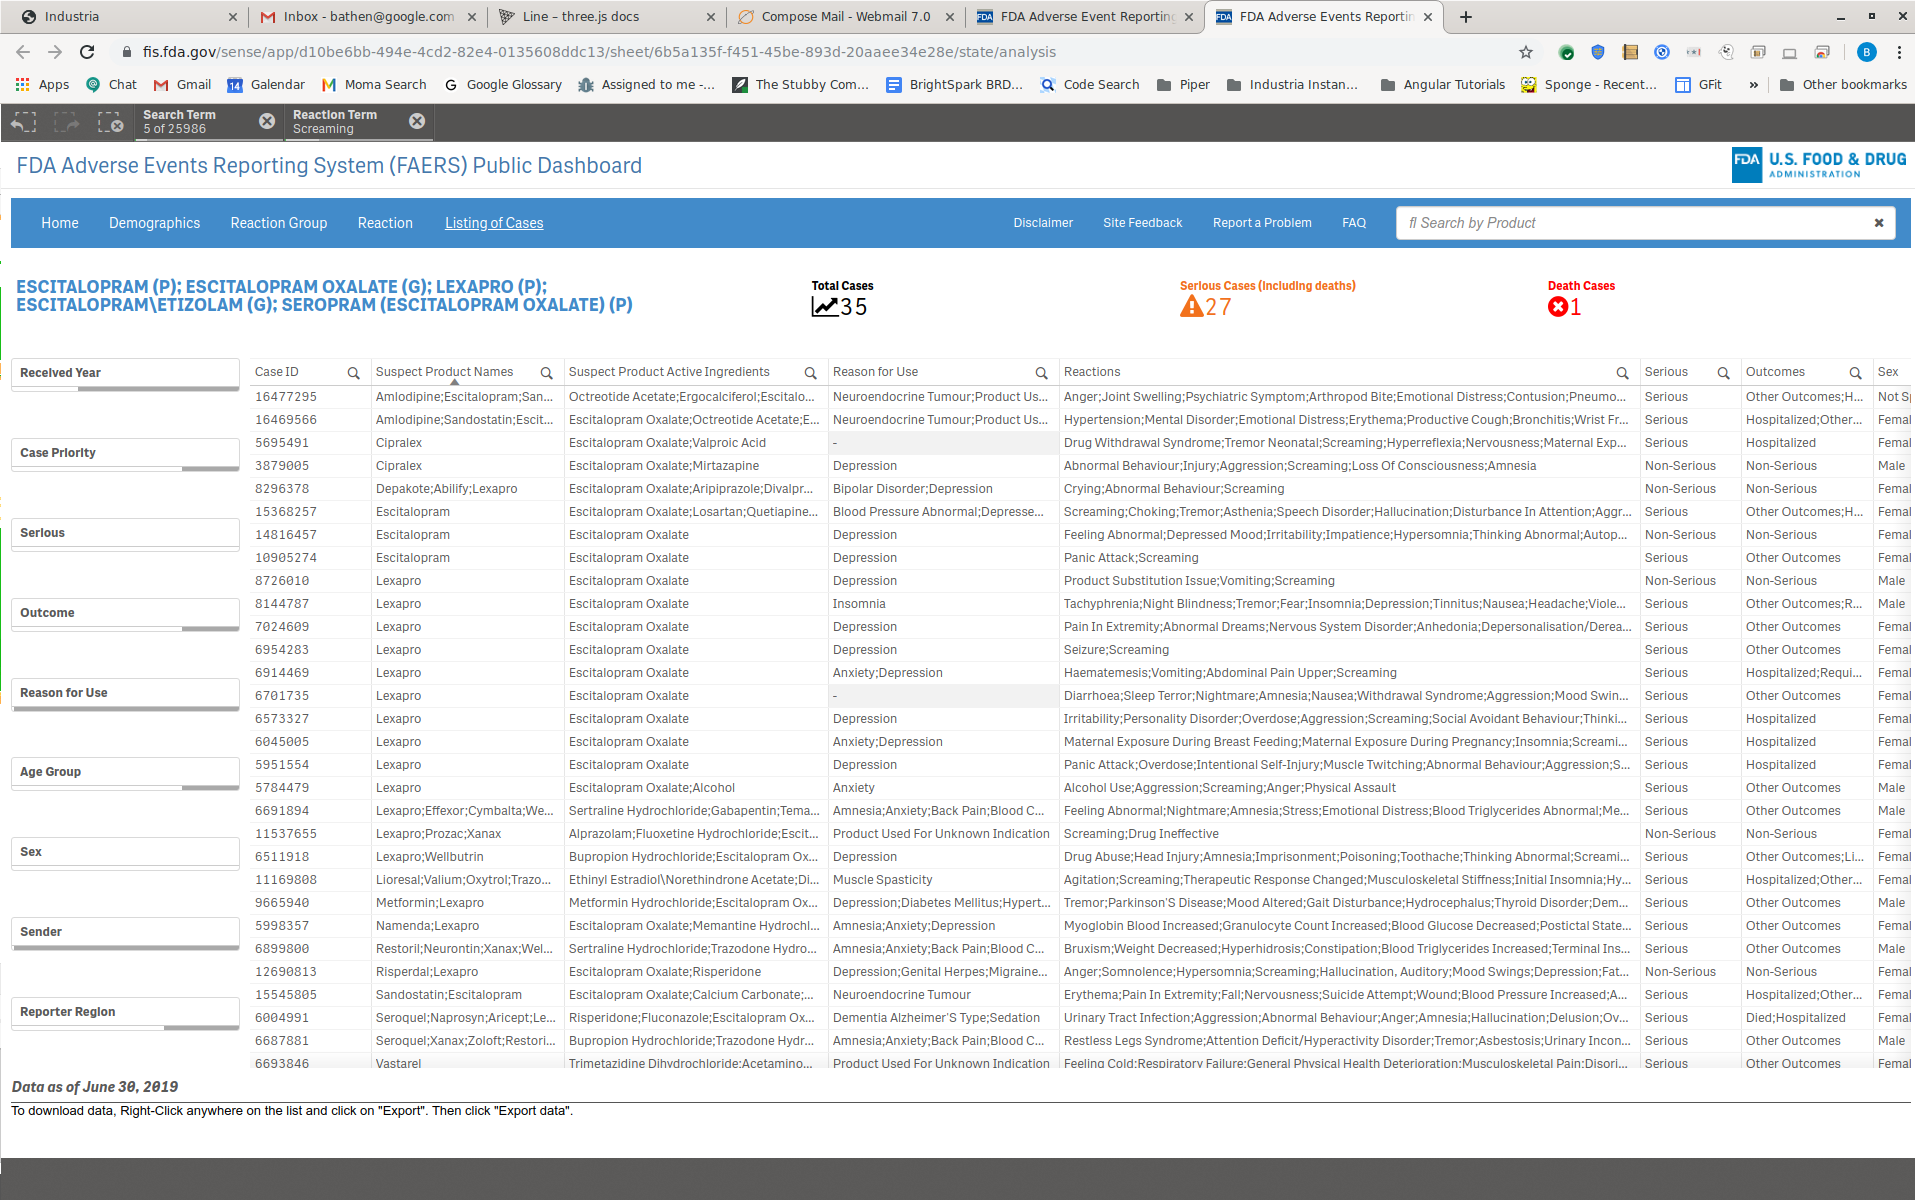Open the Reporter Region filter list
Screen dimensions: 1915x1200
125,1012
